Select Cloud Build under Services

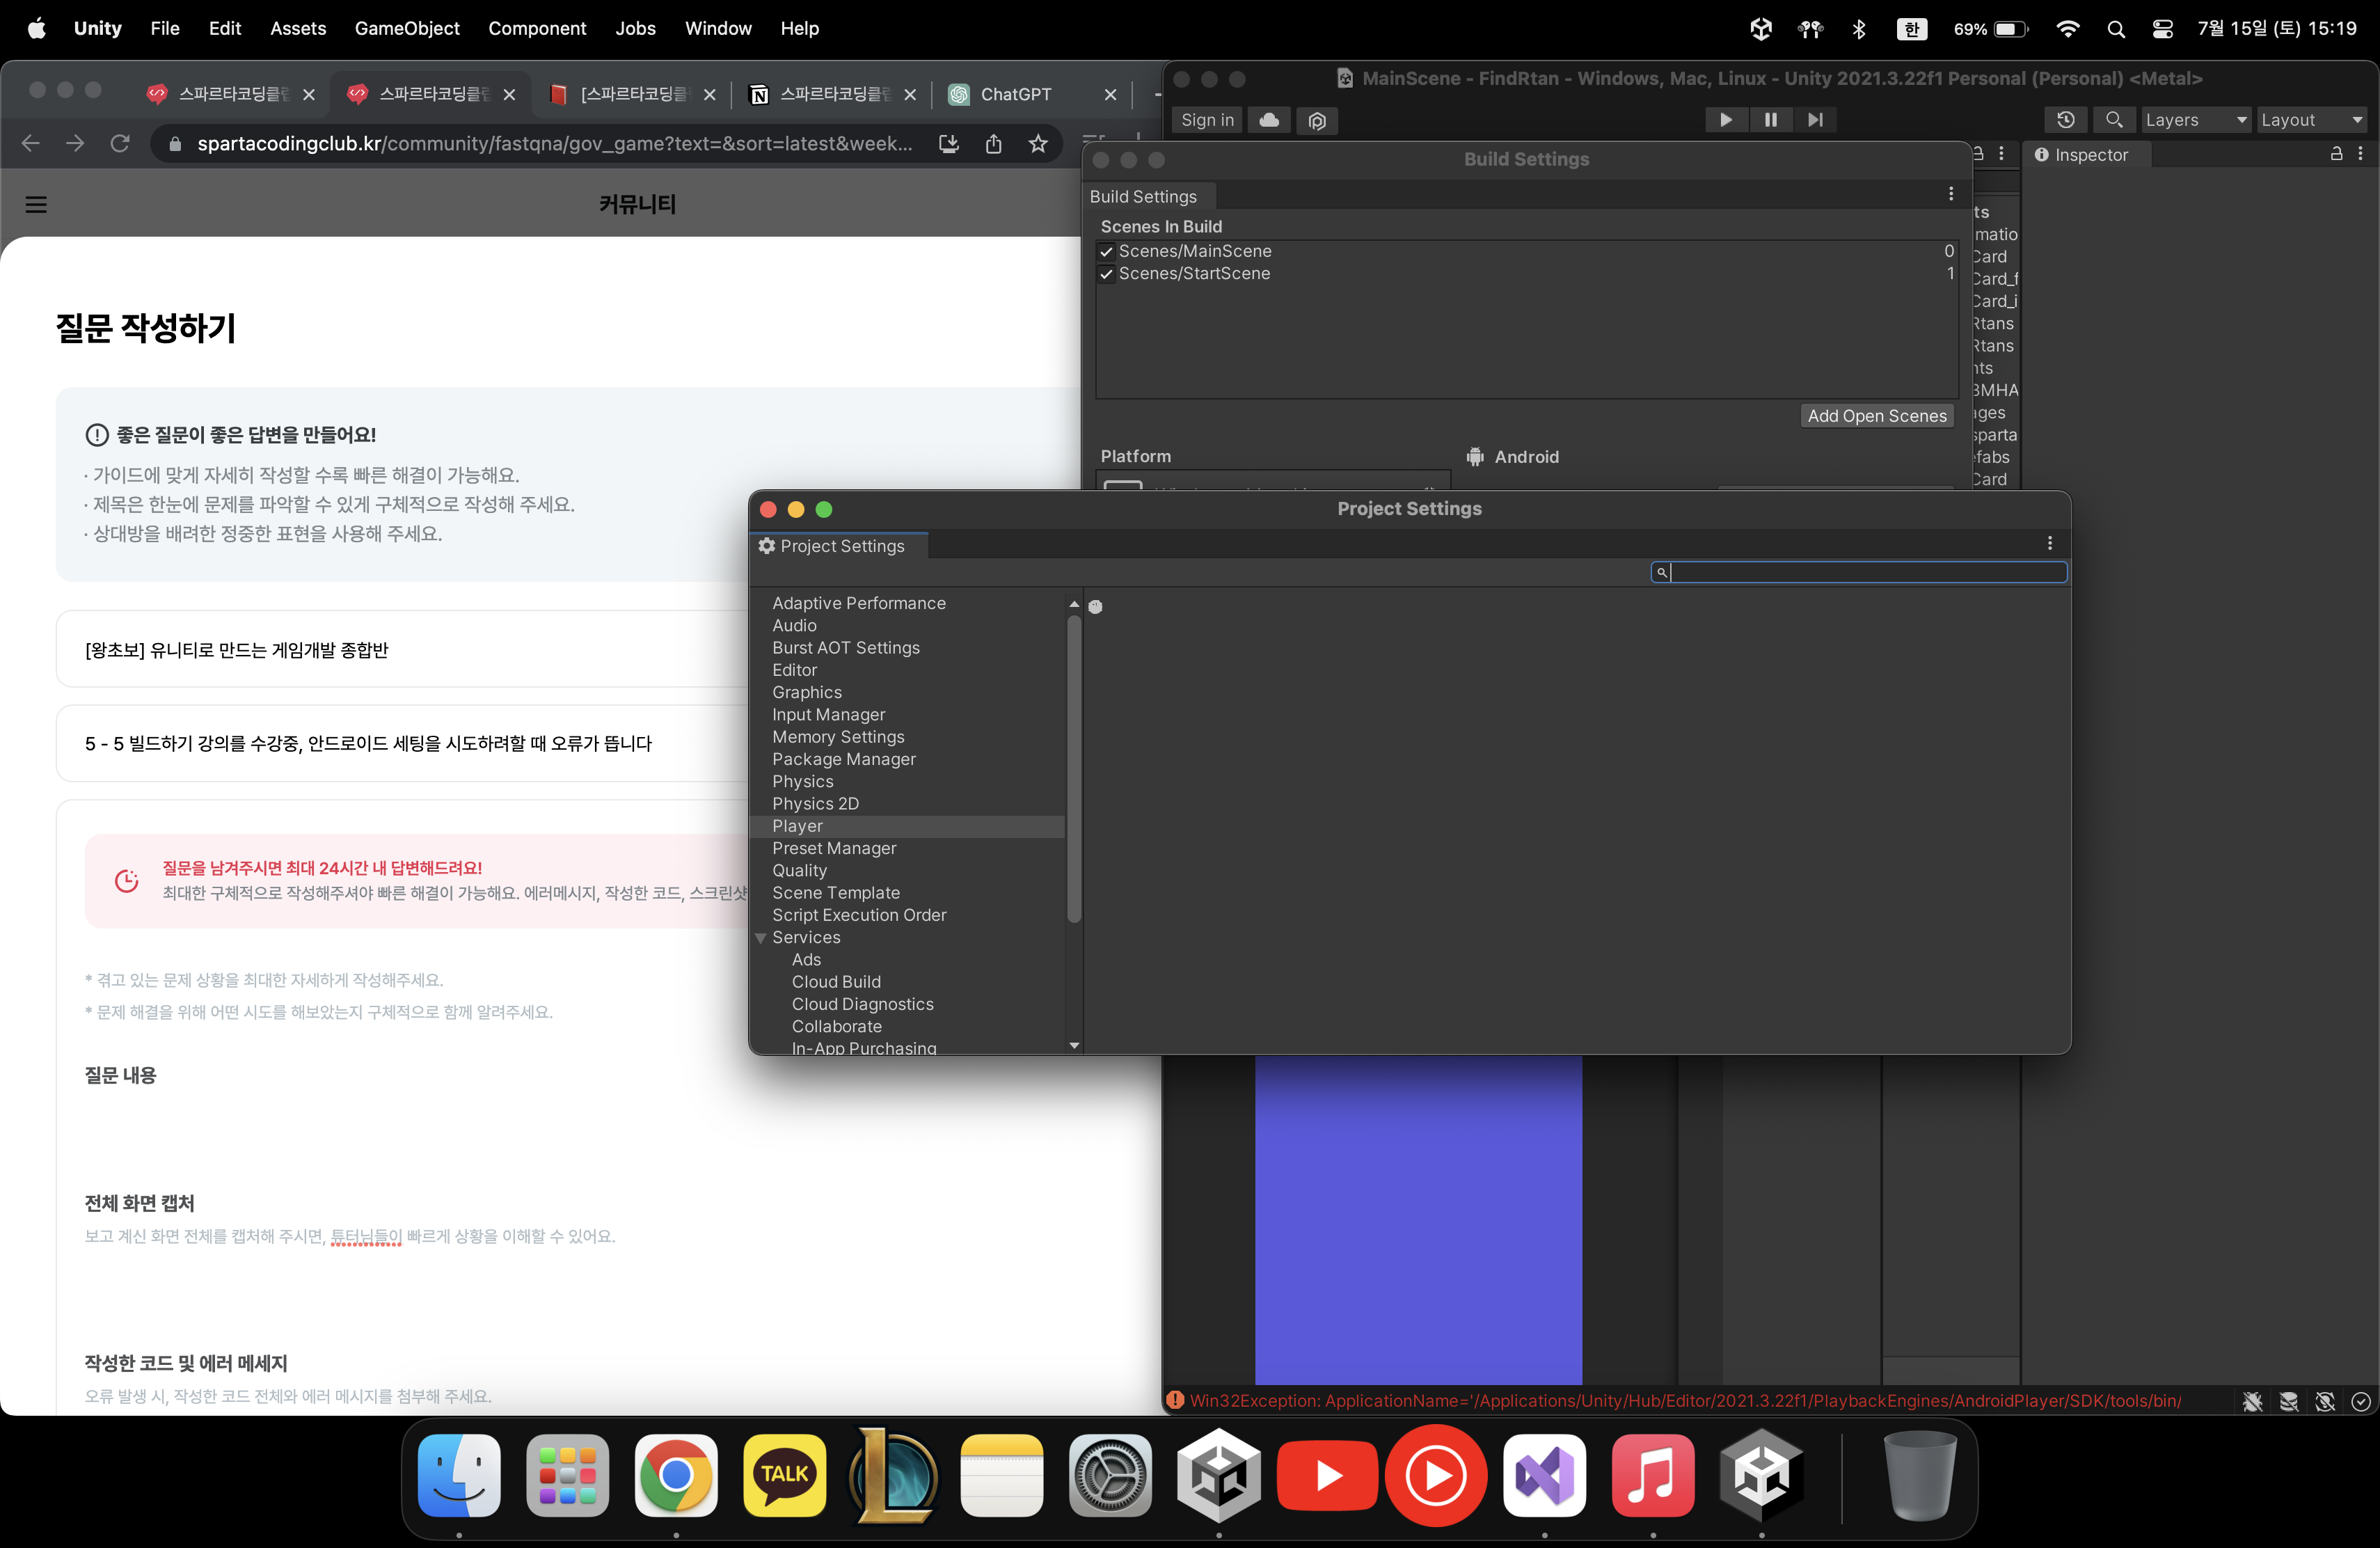(837, 982)
